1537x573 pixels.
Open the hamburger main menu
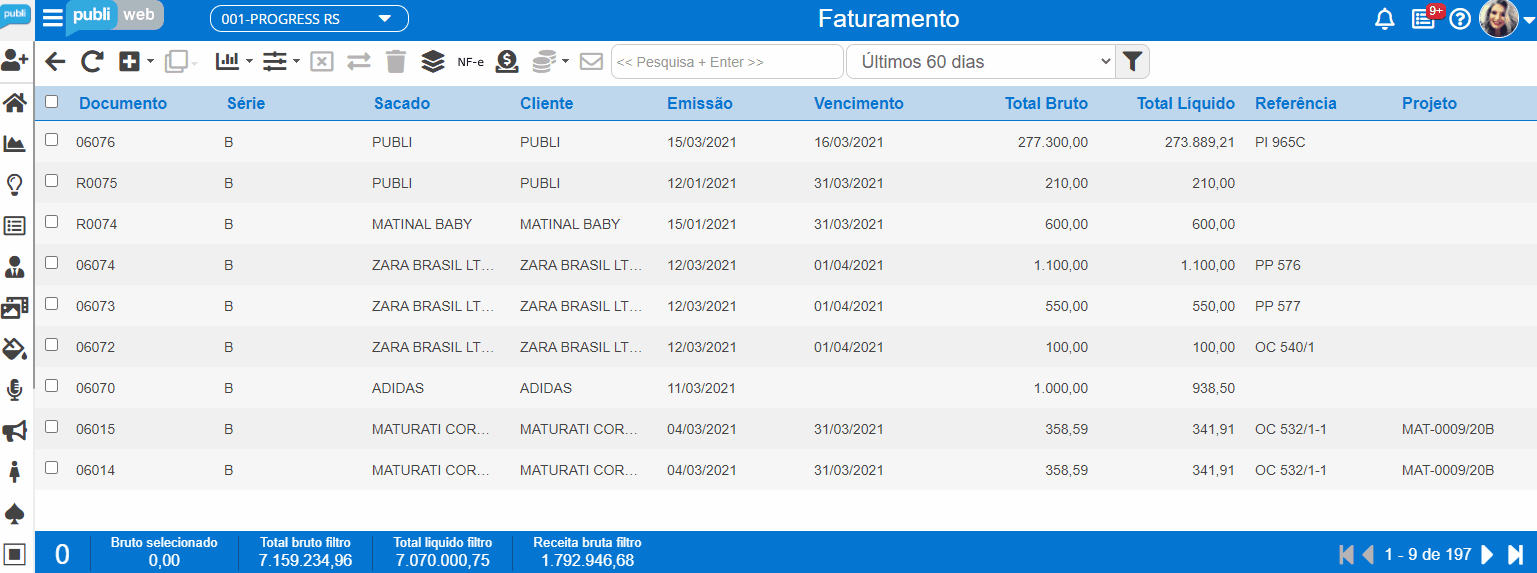coord(52,18)
